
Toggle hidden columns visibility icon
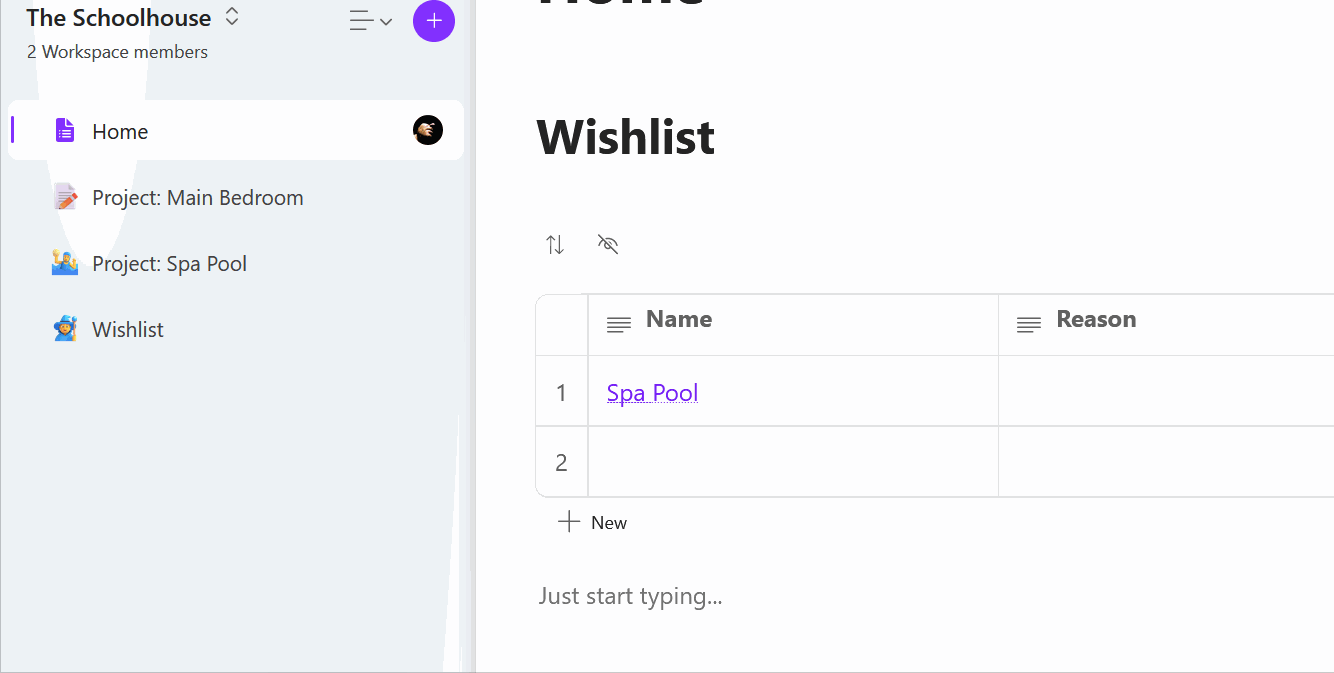click(608, 245)
